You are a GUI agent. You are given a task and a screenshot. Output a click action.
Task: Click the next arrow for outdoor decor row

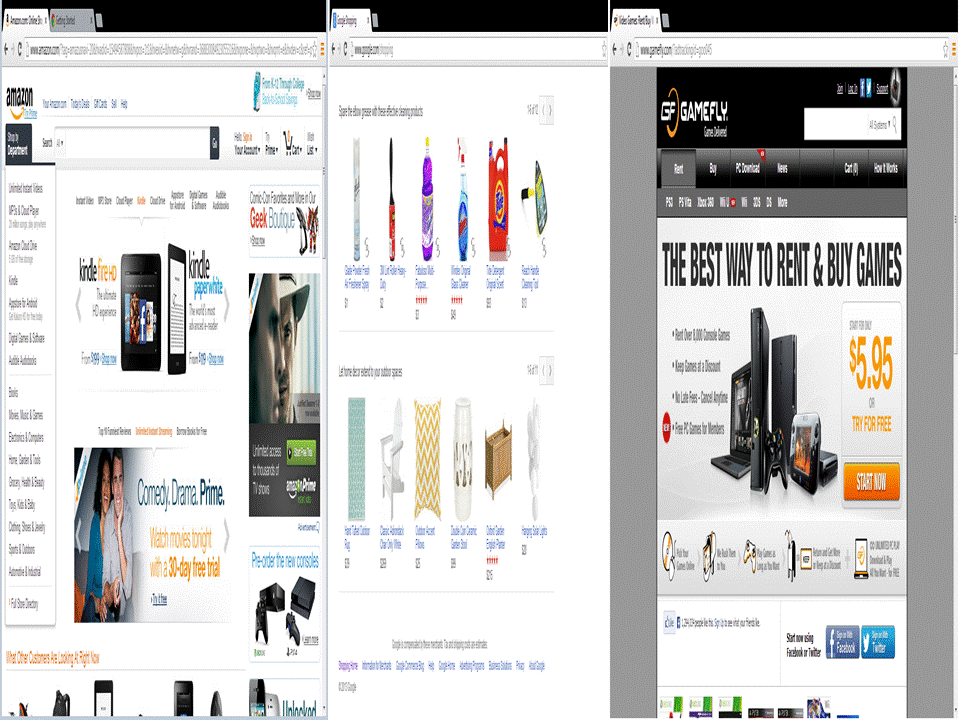pyautogui.click(x=550, y=370)
